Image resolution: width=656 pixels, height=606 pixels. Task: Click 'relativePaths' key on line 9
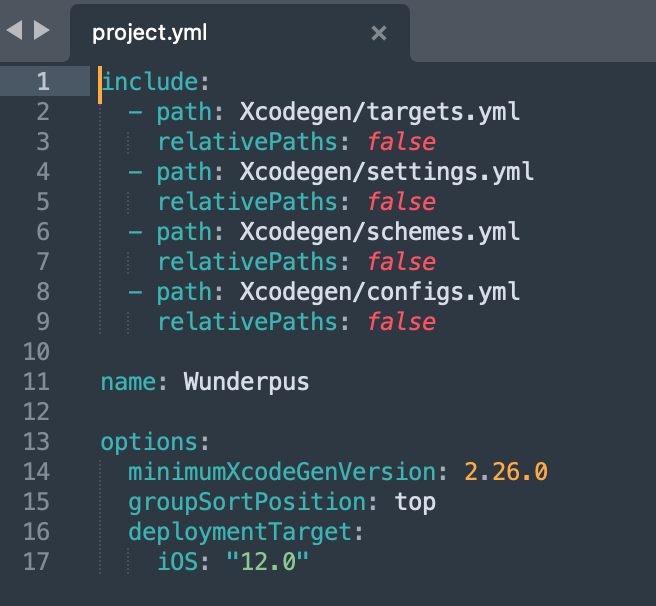(247, 322)
